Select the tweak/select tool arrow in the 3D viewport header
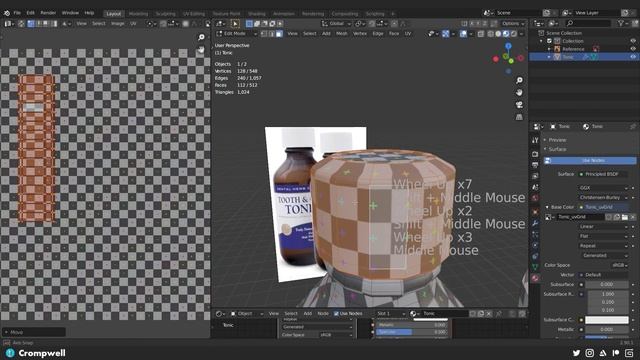640x360 pixels. [235, 24]
